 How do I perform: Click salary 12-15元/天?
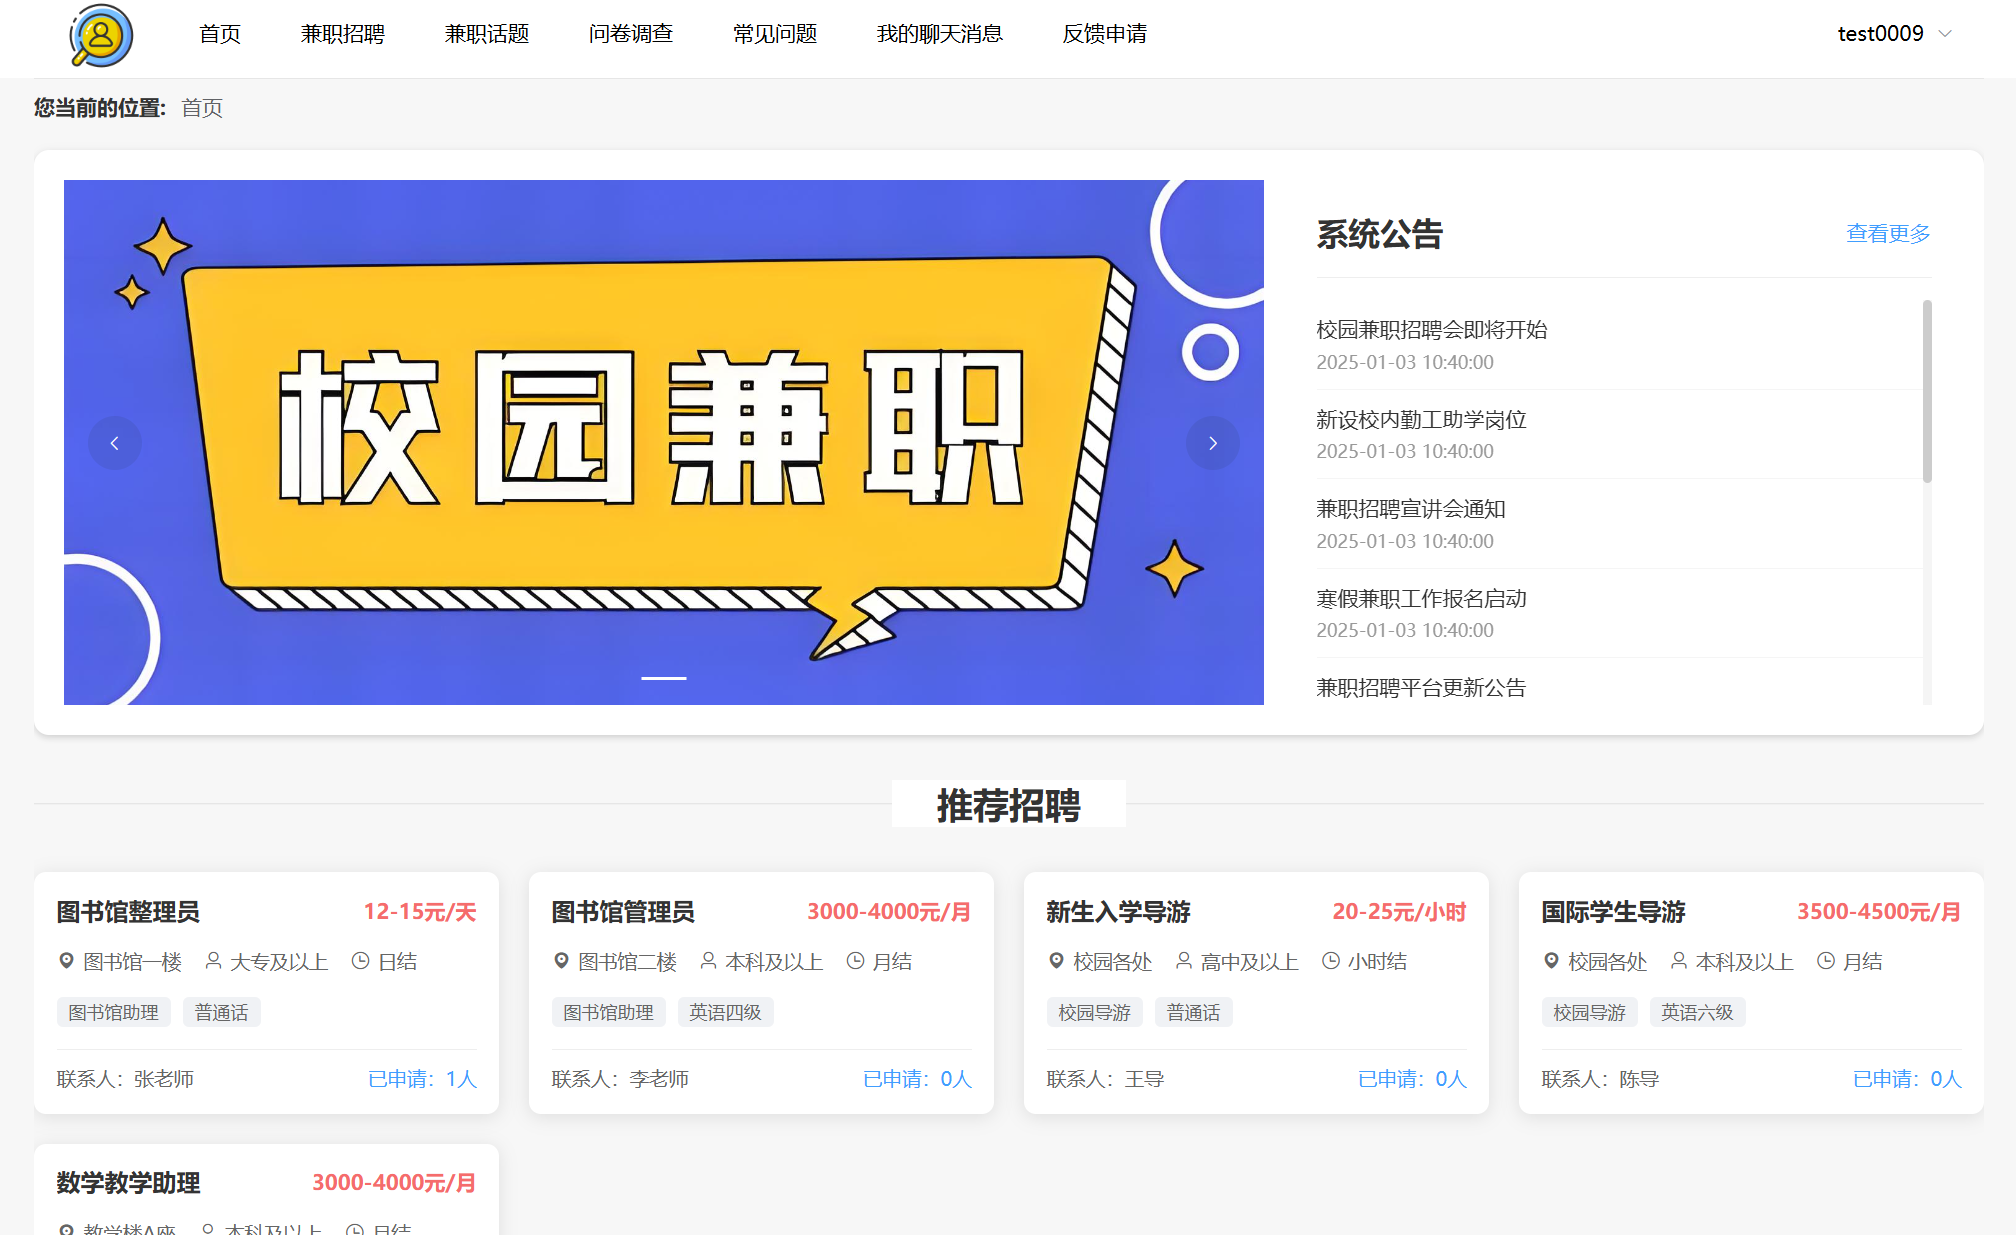tap(420, 912)
